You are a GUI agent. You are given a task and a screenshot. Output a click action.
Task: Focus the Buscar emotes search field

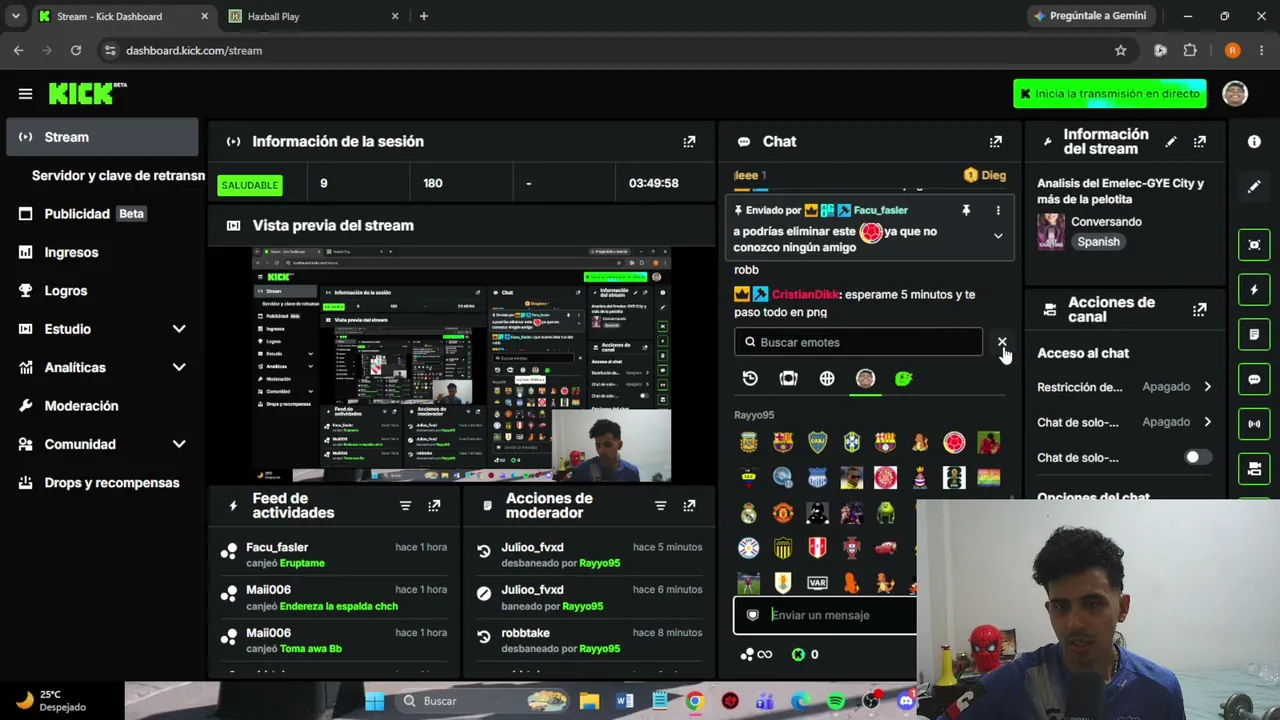click(x=858, y=342)
